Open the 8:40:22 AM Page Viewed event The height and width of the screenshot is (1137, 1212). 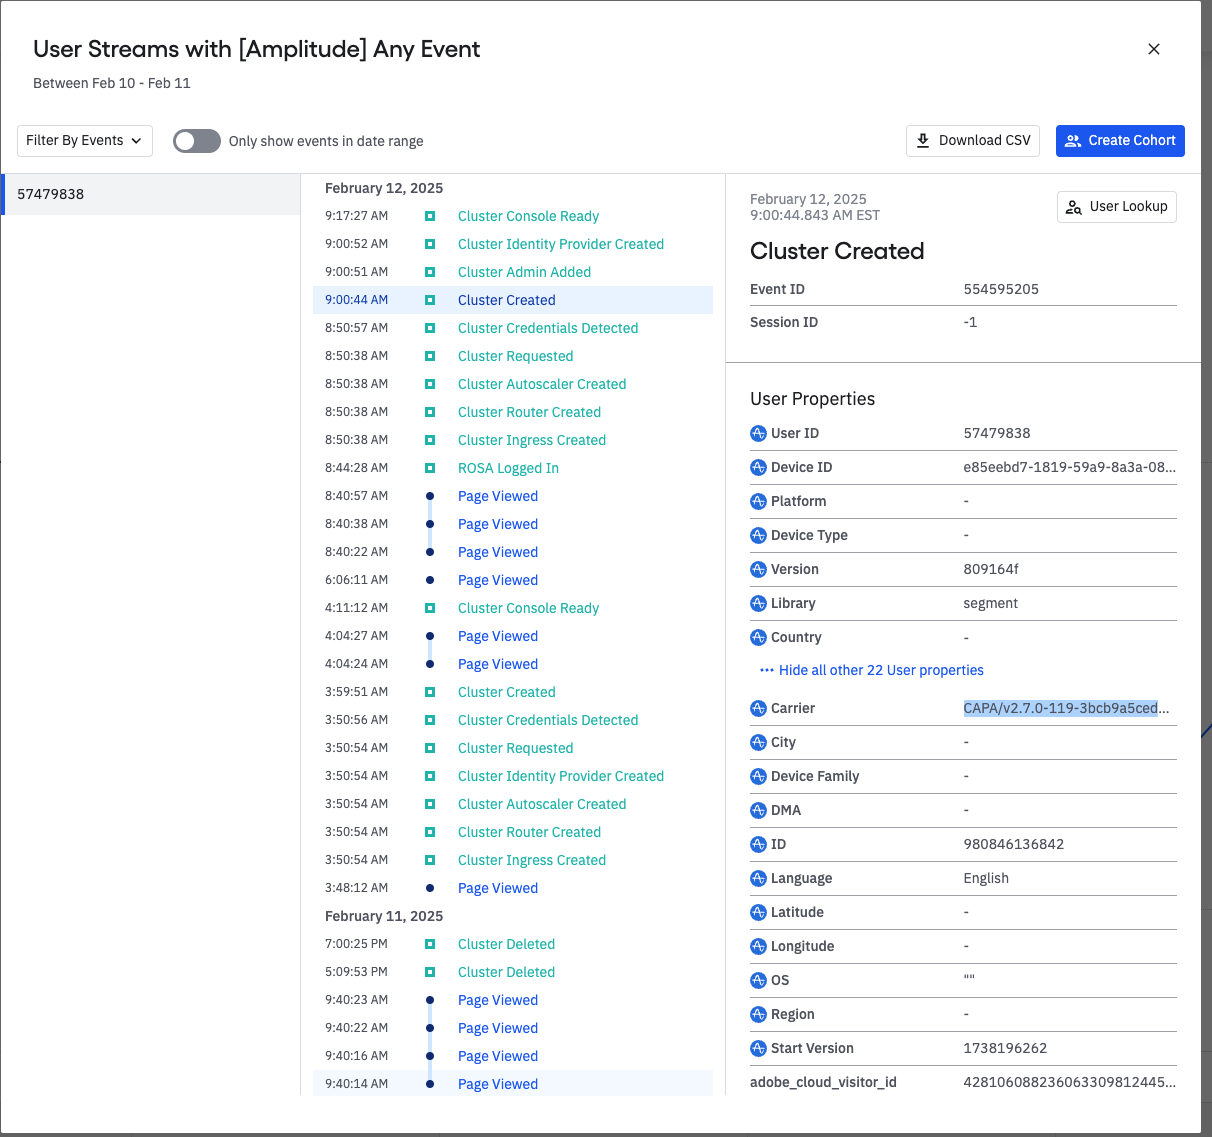pyautogui.click(x=513, y=552)
